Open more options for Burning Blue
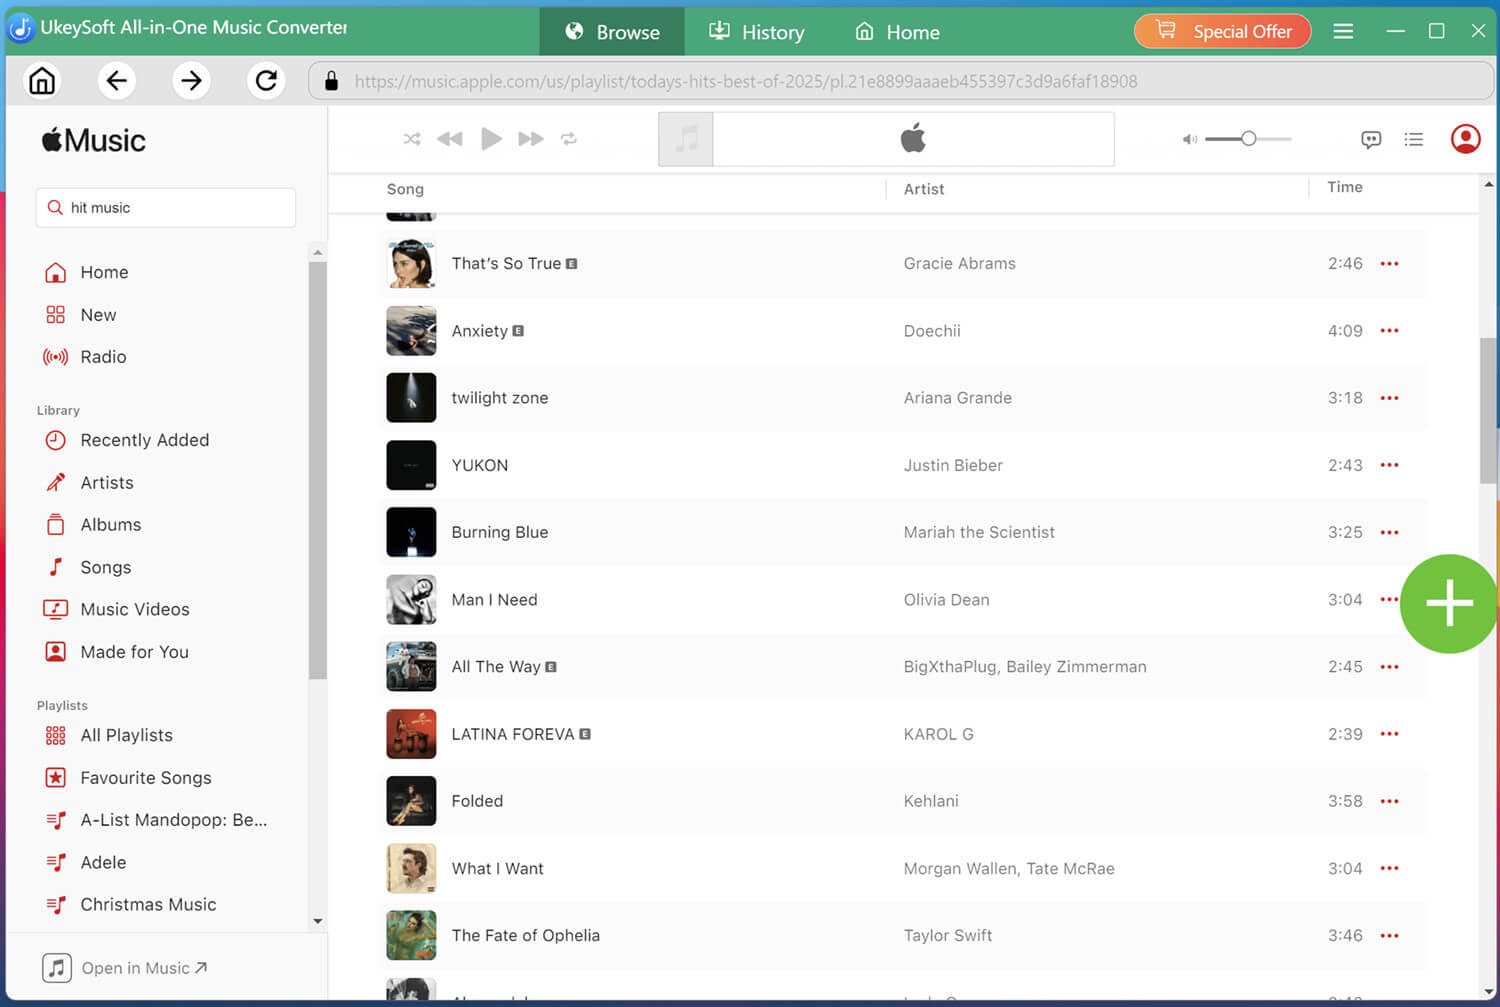 click(1389, 532)
